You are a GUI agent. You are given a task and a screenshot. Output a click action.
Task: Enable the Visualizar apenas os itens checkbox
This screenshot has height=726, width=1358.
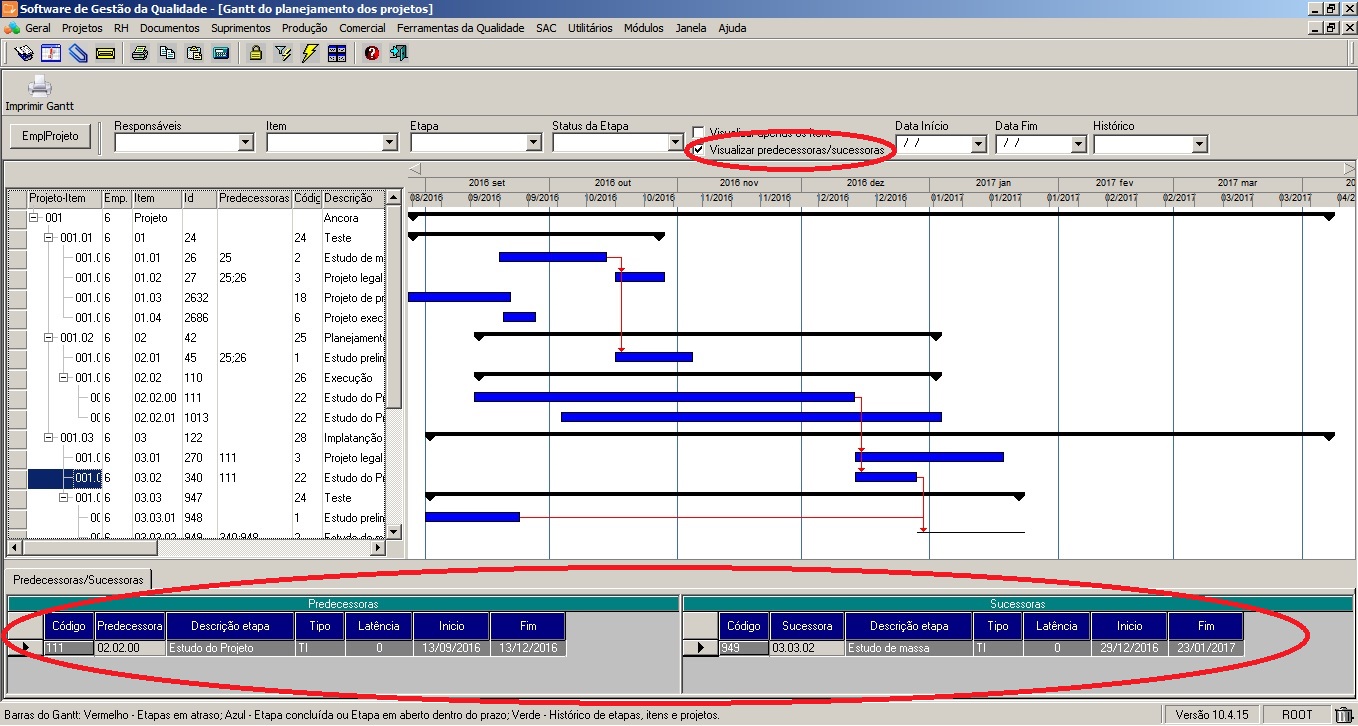[698, 132]
